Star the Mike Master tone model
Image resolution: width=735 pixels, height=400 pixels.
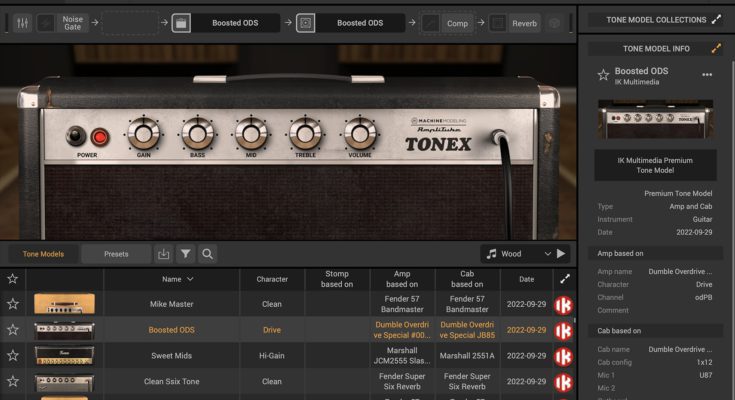point(13,304)
